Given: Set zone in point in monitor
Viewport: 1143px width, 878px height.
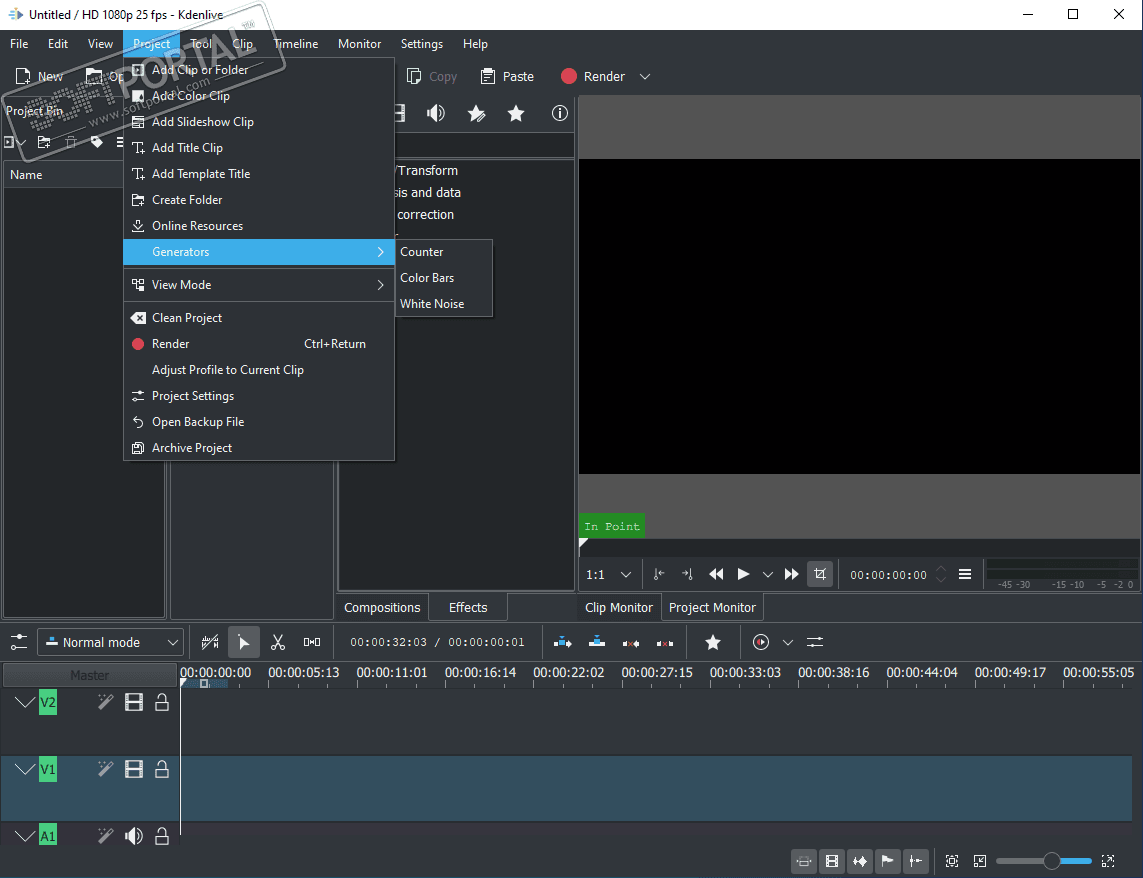Looking at the screenshot, I should (659, 574).
